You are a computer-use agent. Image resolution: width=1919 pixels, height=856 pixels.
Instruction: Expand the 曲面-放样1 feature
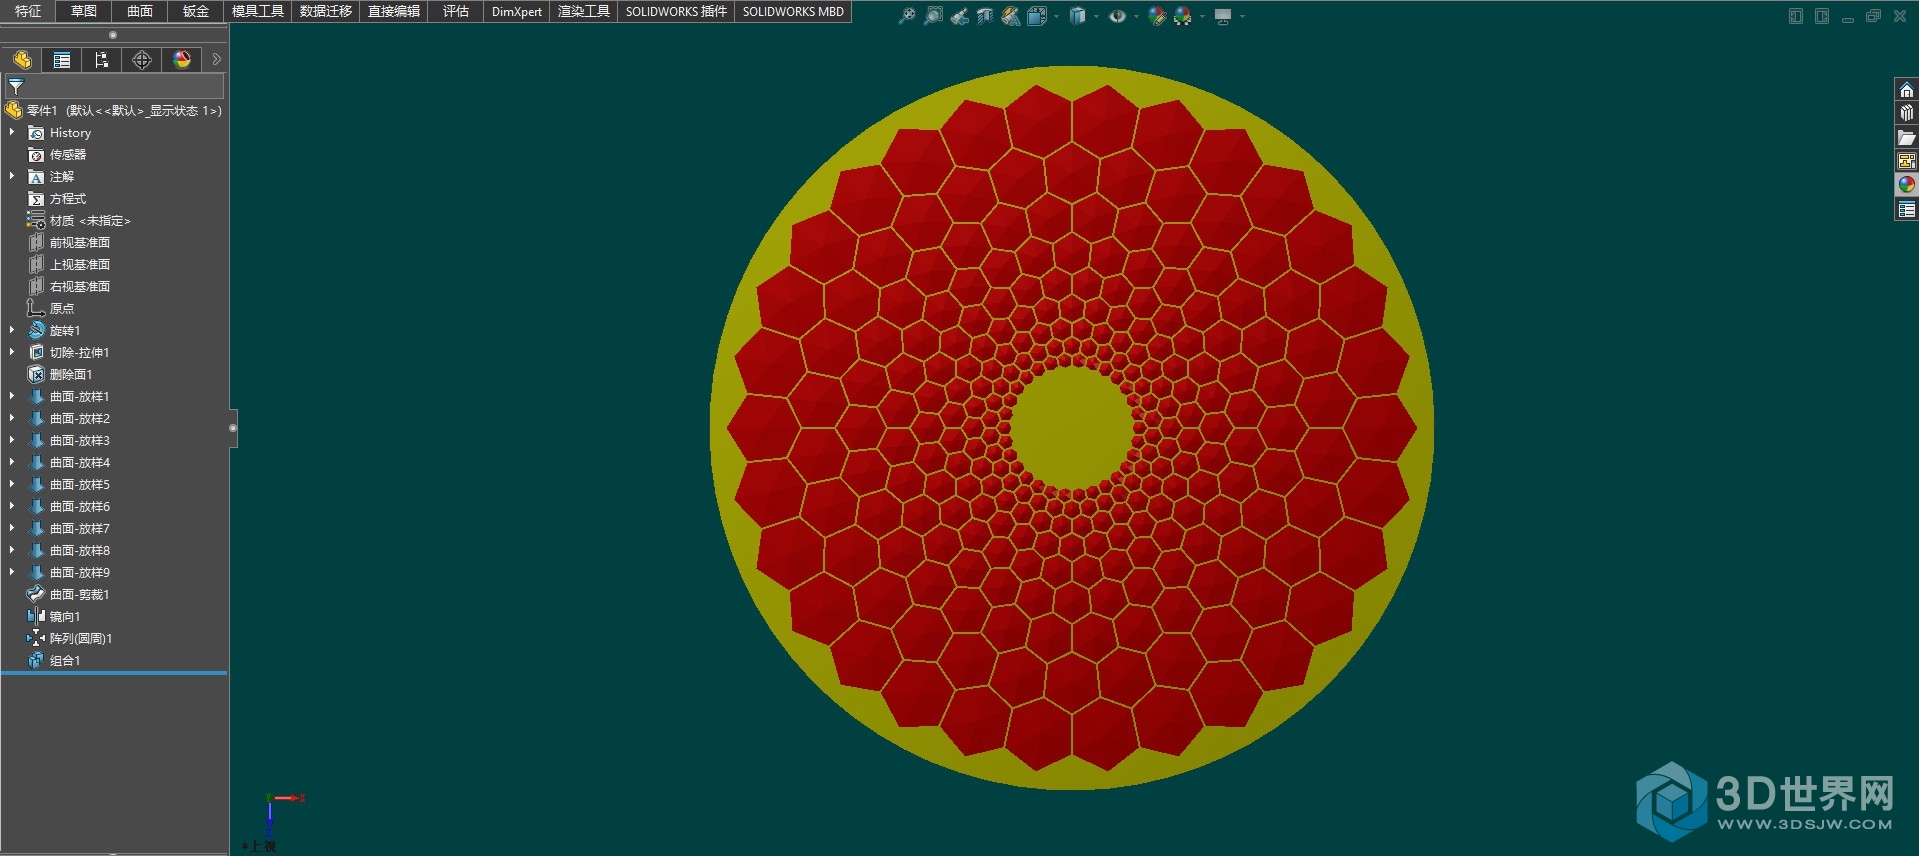12,396
